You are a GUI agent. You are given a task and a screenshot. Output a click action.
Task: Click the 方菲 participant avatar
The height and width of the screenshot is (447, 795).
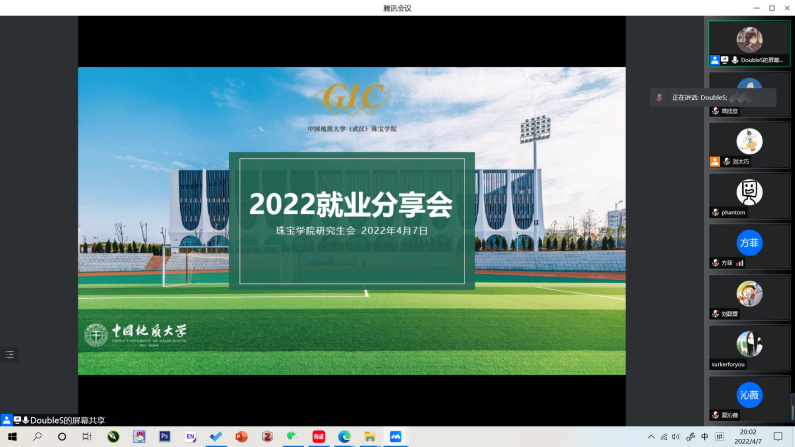point(749,241)
